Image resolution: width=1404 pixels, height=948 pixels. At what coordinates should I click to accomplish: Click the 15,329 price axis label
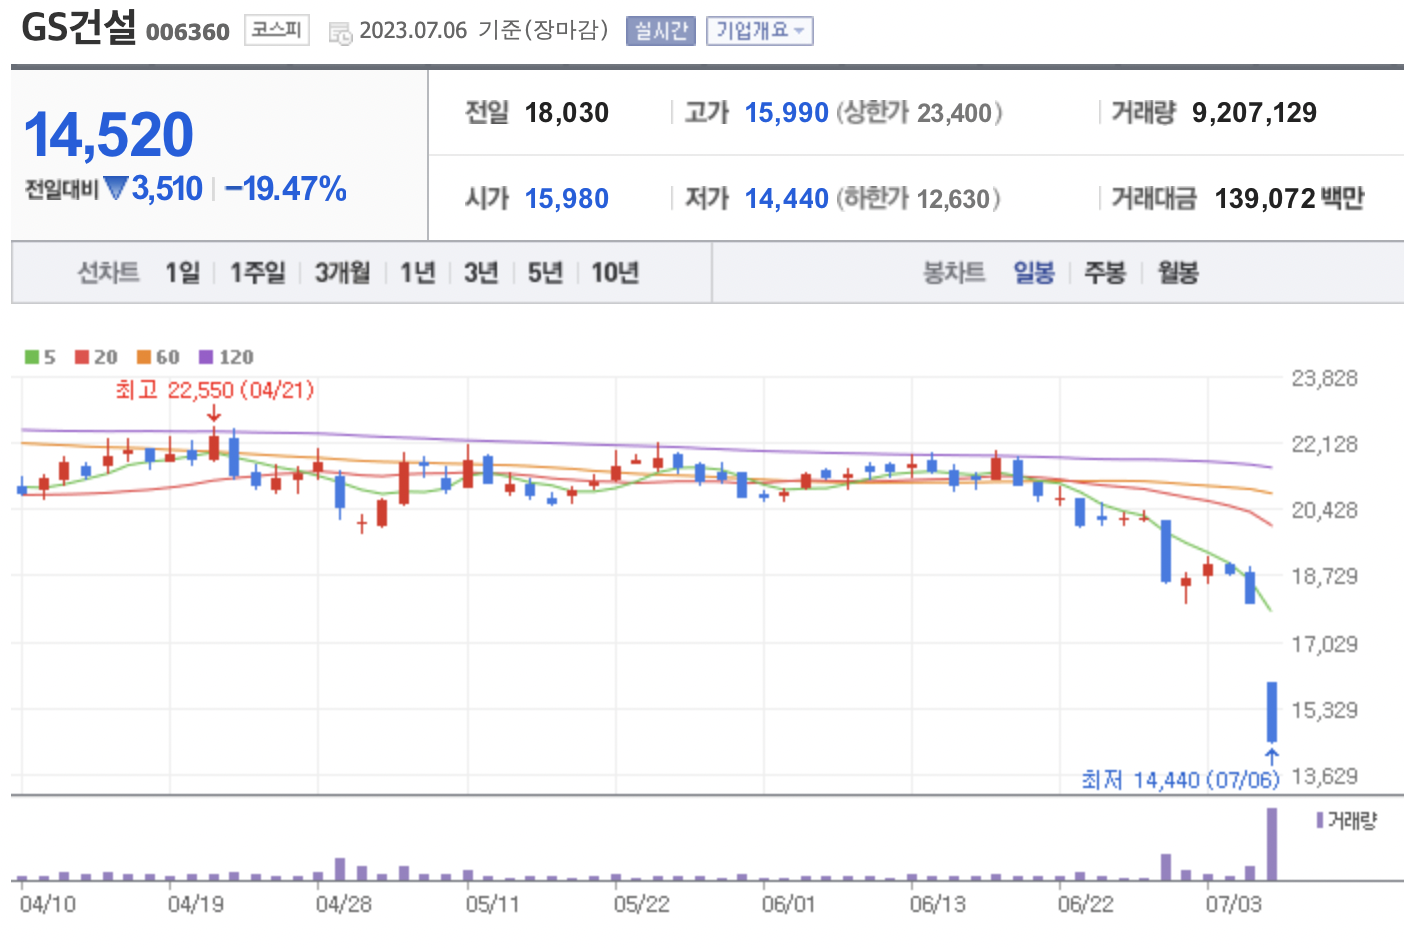click(1324, 710)
